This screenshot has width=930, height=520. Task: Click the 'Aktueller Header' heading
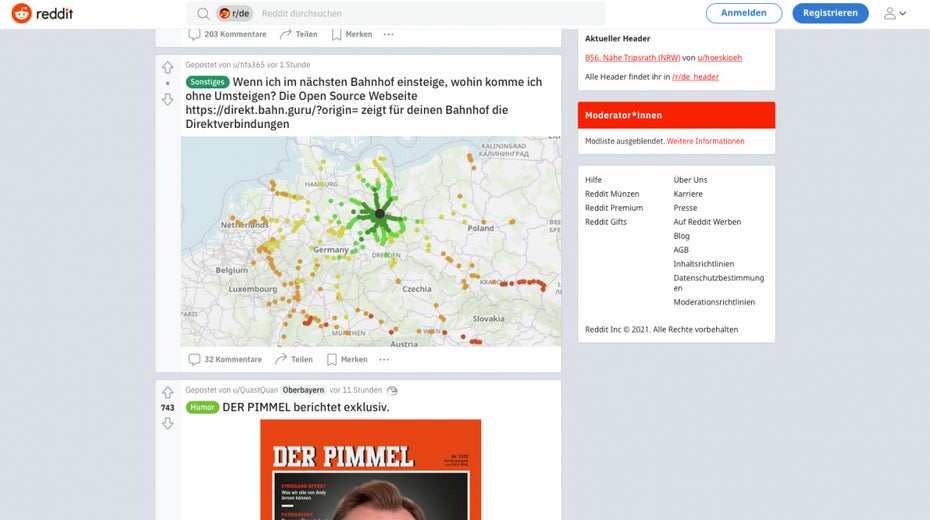[x=617, y=39]
